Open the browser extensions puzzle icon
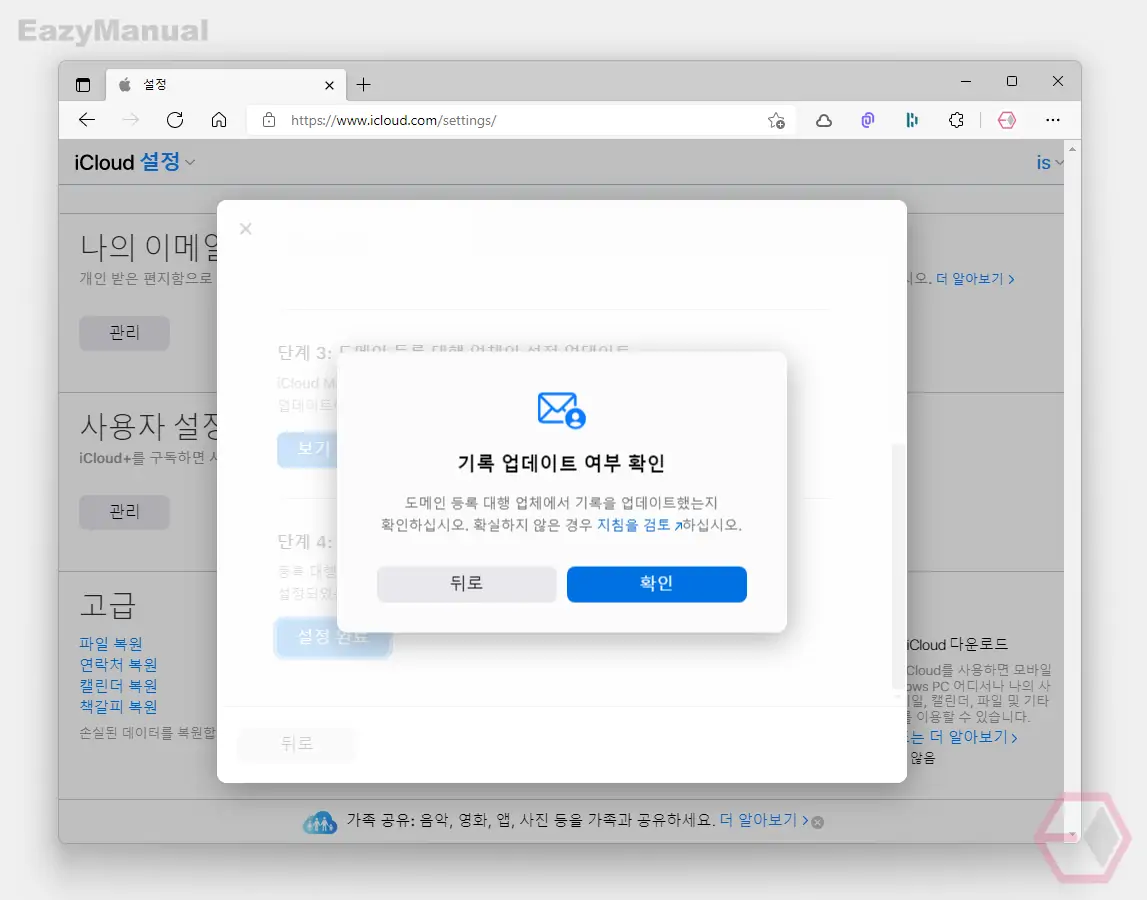This screenshot has width=1147, height=900. click(956, 120)
